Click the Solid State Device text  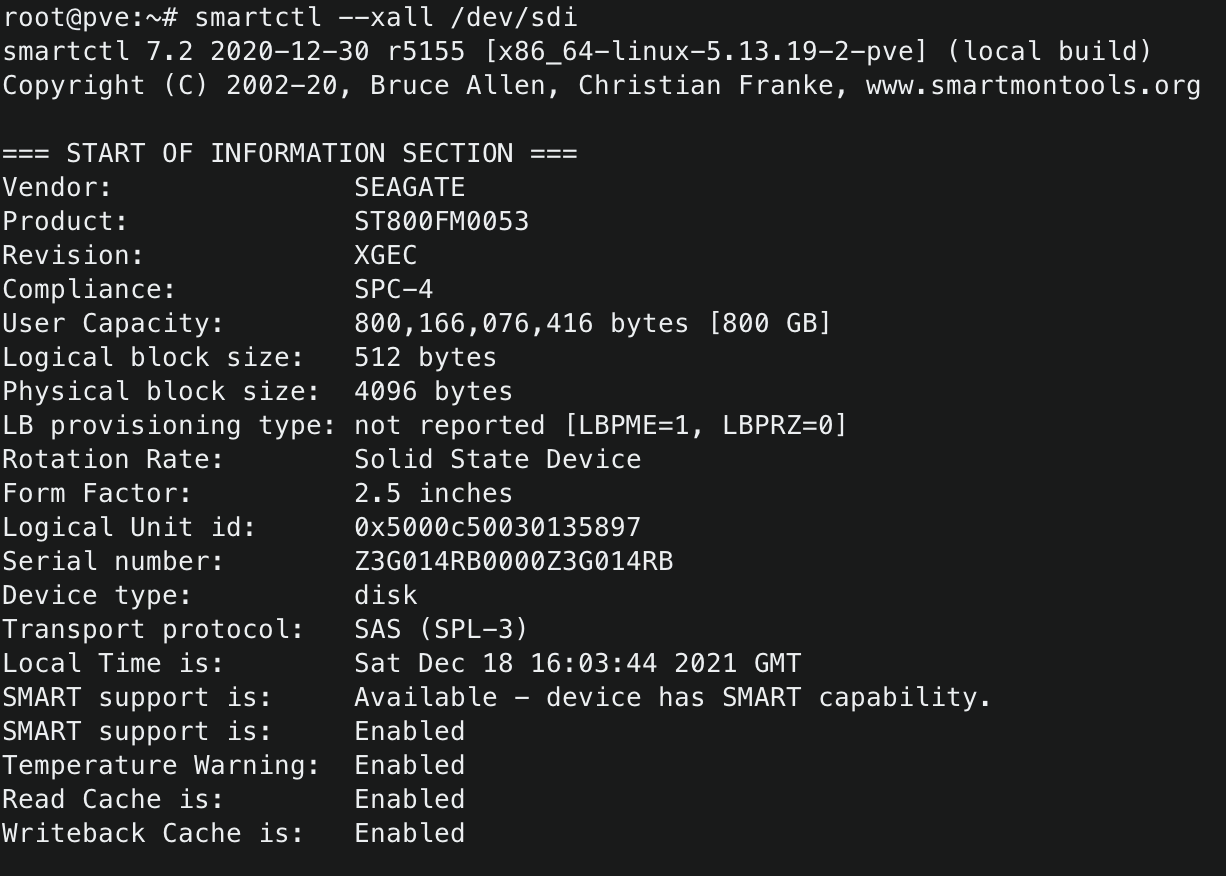point(497,460)
